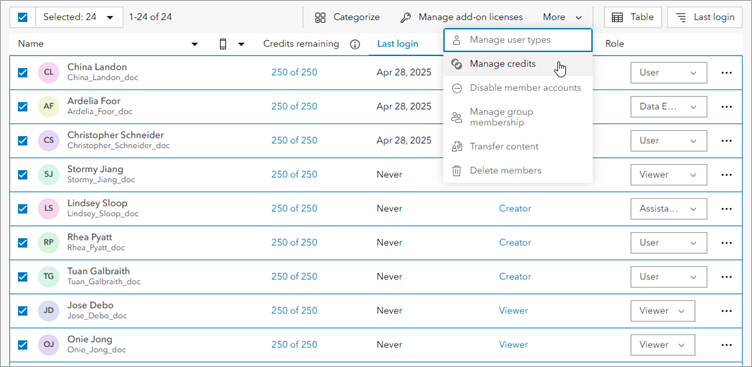The height and width of the screenshot is (367, 752).
Task: Select Delete members menu item
Action: (518, 170)
